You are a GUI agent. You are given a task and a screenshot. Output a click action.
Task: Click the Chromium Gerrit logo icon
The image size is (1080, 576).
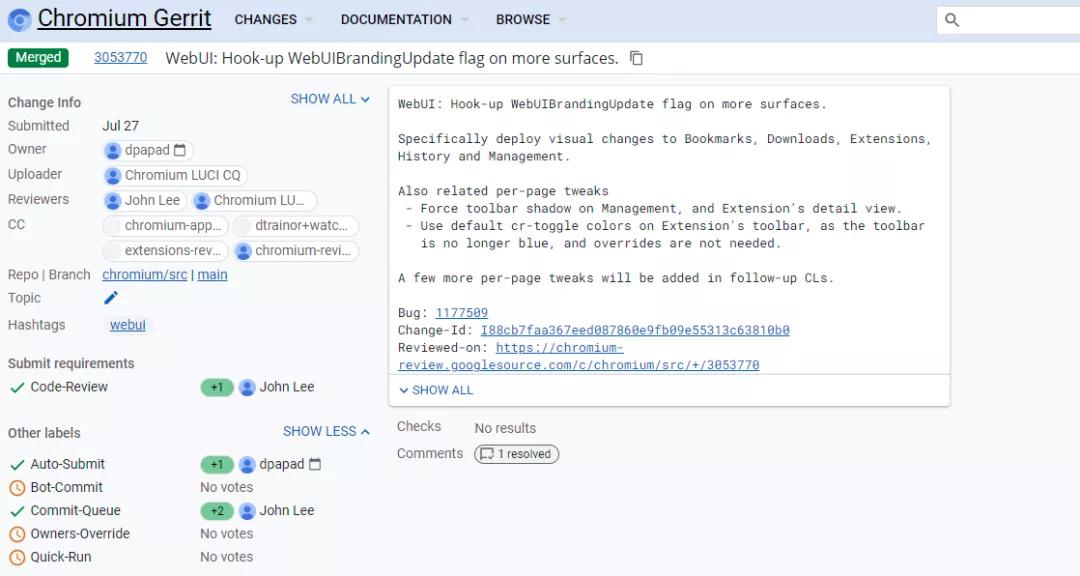(19, 20)
